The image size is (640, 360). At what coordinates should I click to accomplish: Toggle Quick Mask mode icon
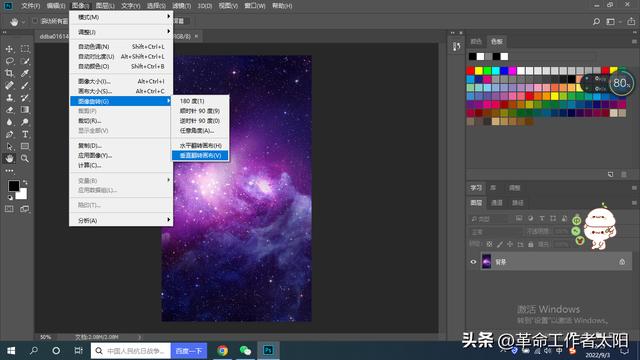coord(9,209)
